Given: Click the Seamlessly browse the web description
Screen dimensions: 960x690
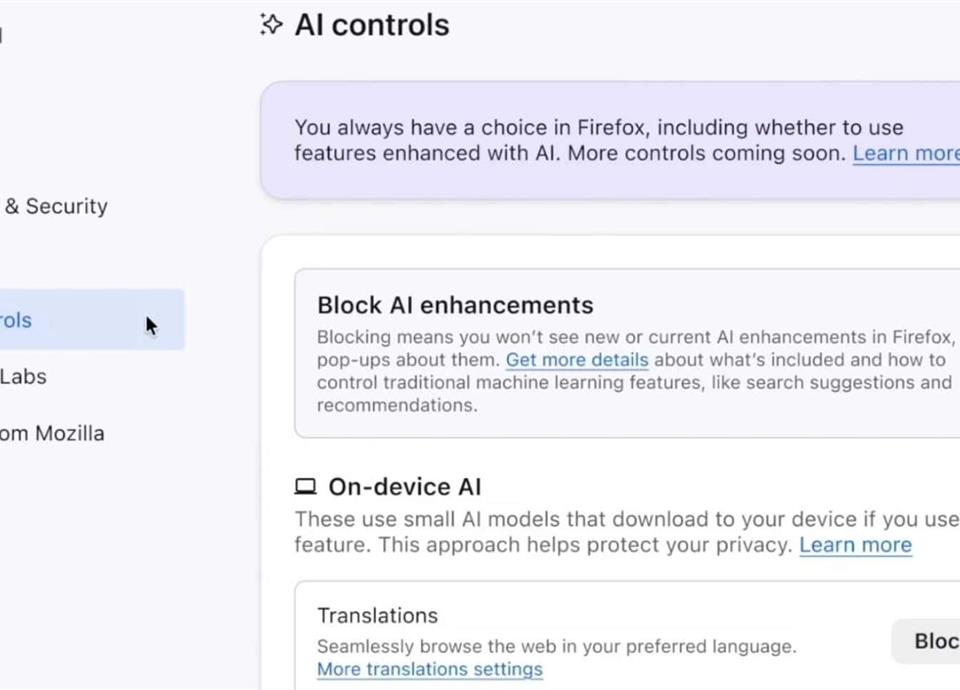Looking at the screenshot, I should [x=556, y=647].
